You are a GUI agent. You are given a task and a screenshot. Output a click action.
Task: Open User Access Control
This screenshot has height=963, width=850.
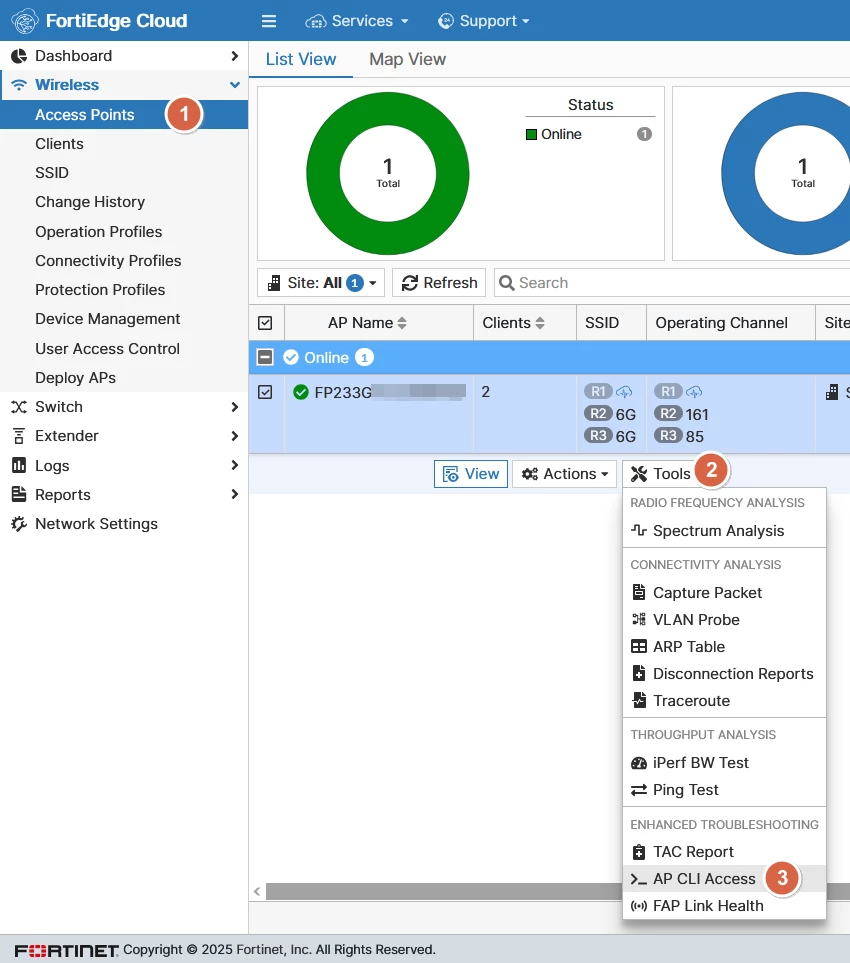[107, 349]
